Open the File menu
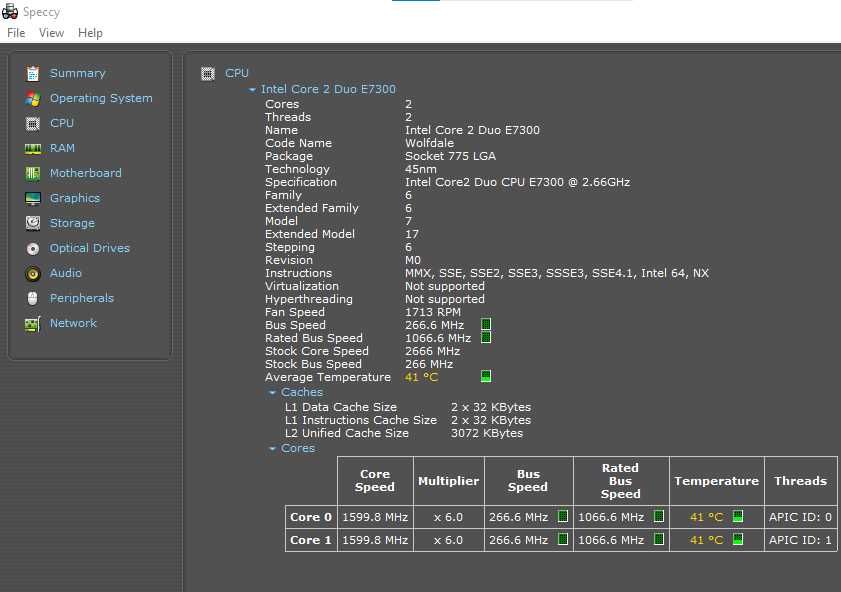This screenshot has height=592, width=841. tap(16, 33)
